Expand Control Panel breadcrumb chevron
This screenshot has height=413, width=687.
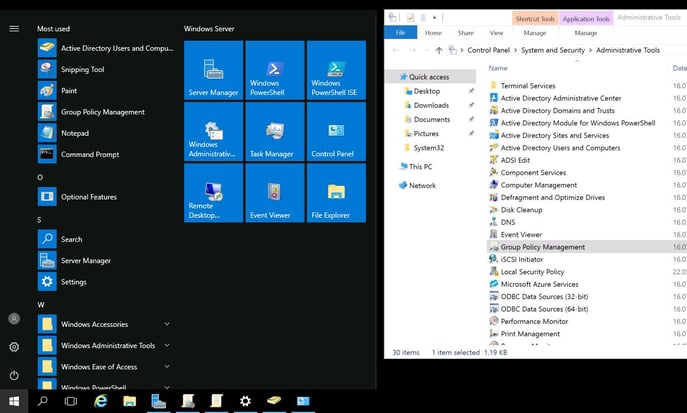coord(515,50)
